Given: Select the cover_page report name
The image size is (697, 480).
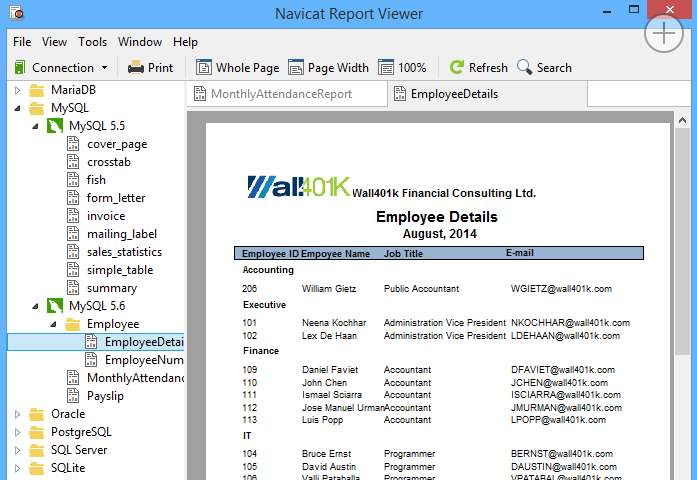Looking at the screenshot, I should coord(117,144).
